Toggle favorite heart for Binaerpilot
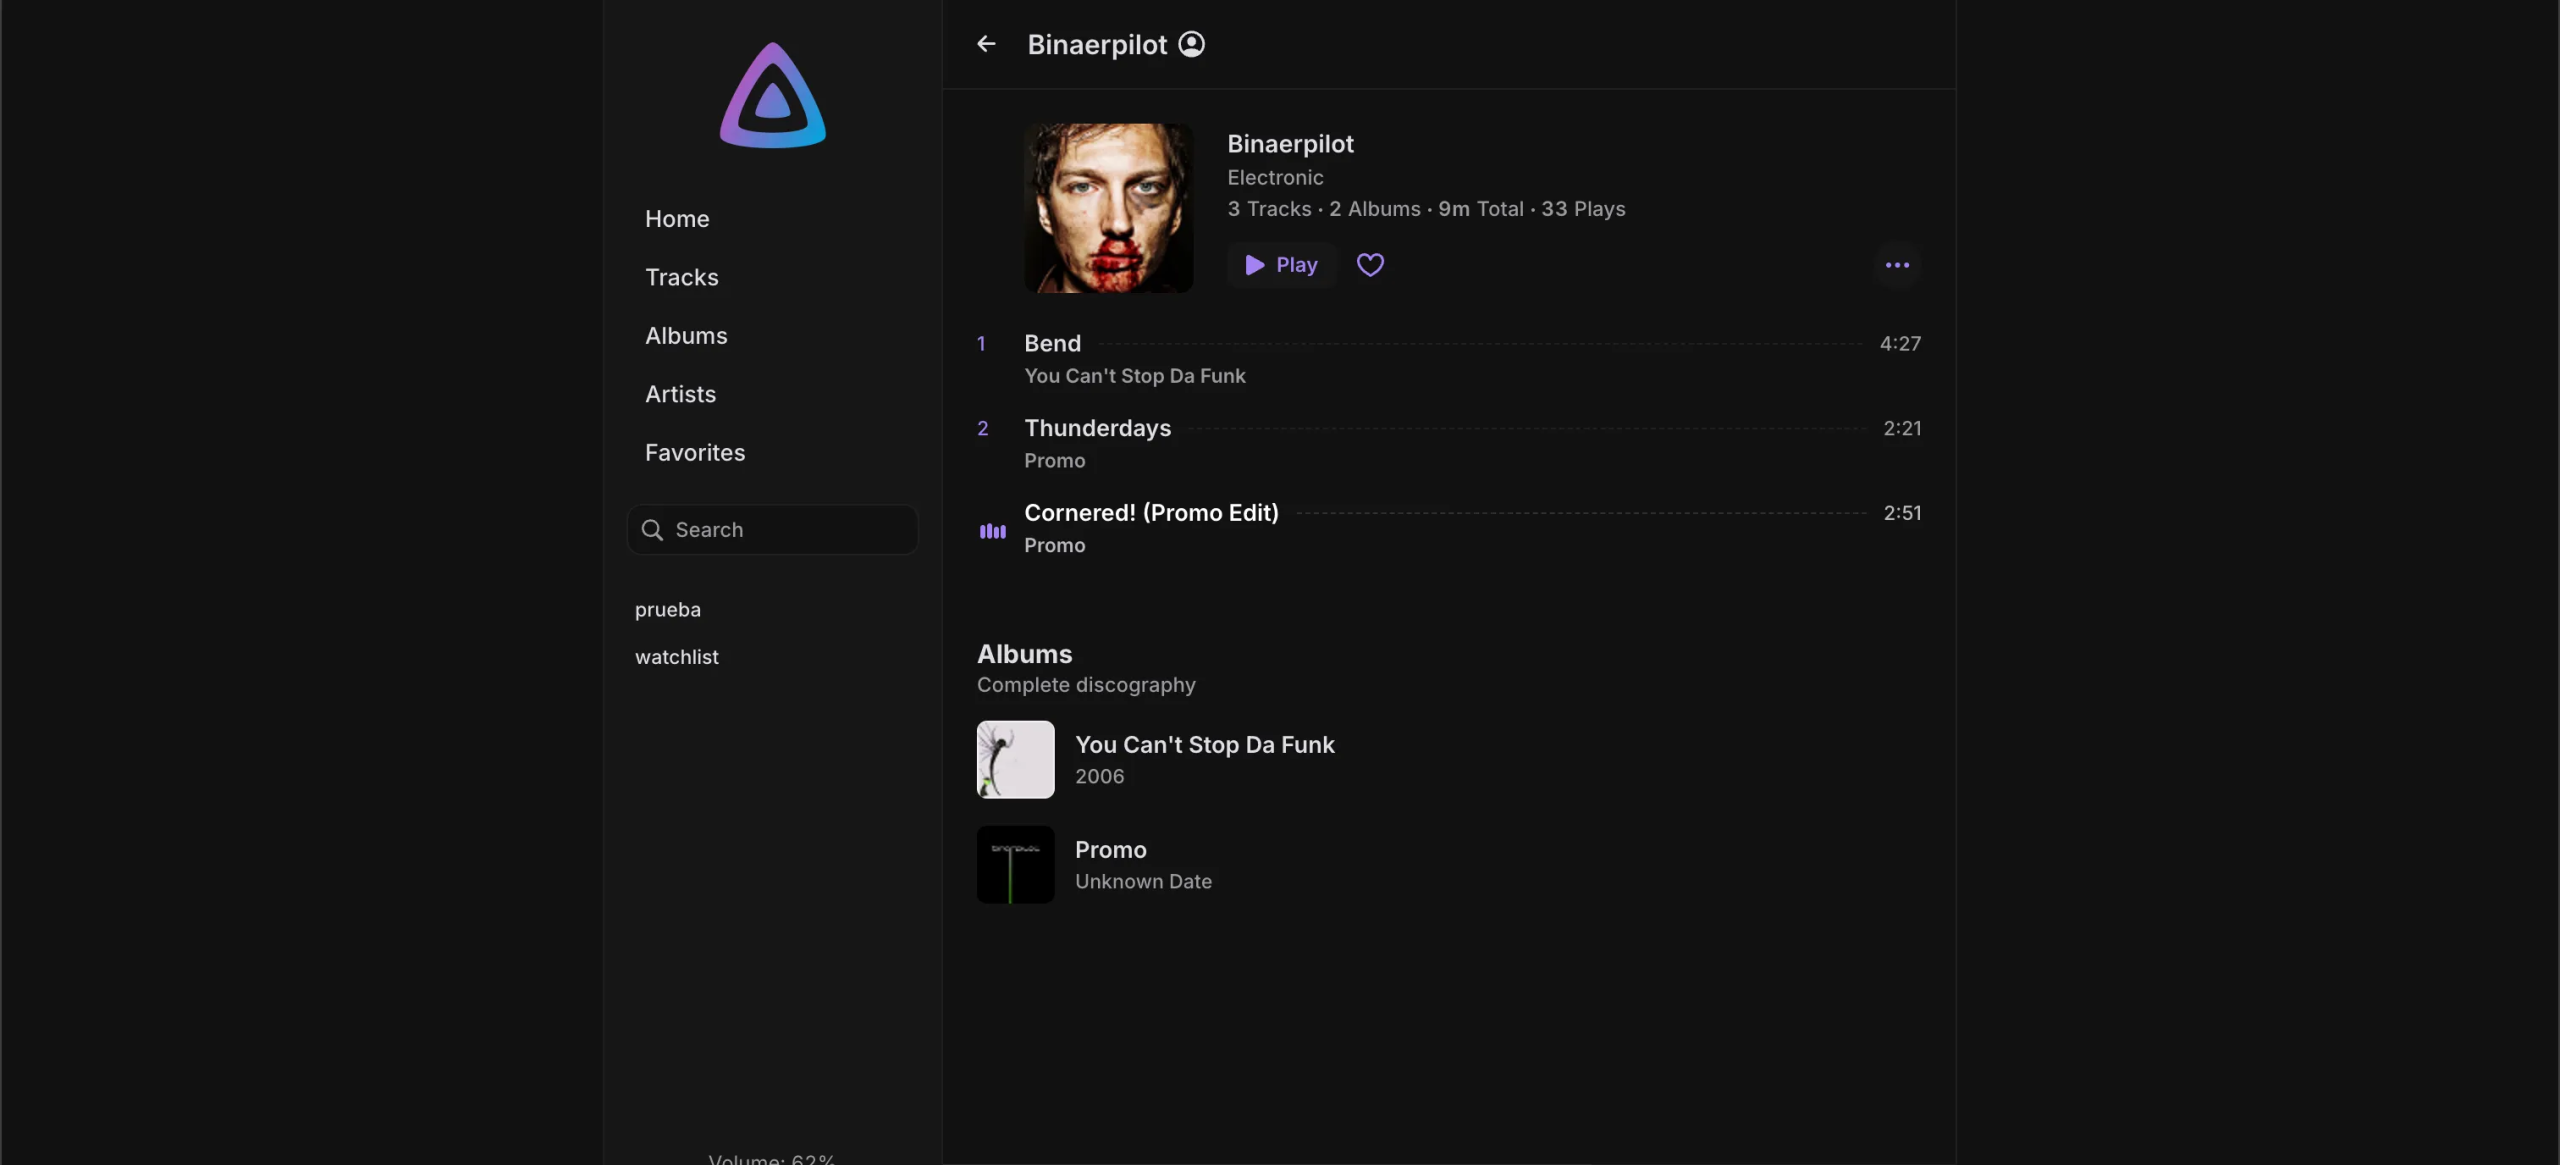The height and width of the screenshot is (1165, 2560). coord(1370,265)
